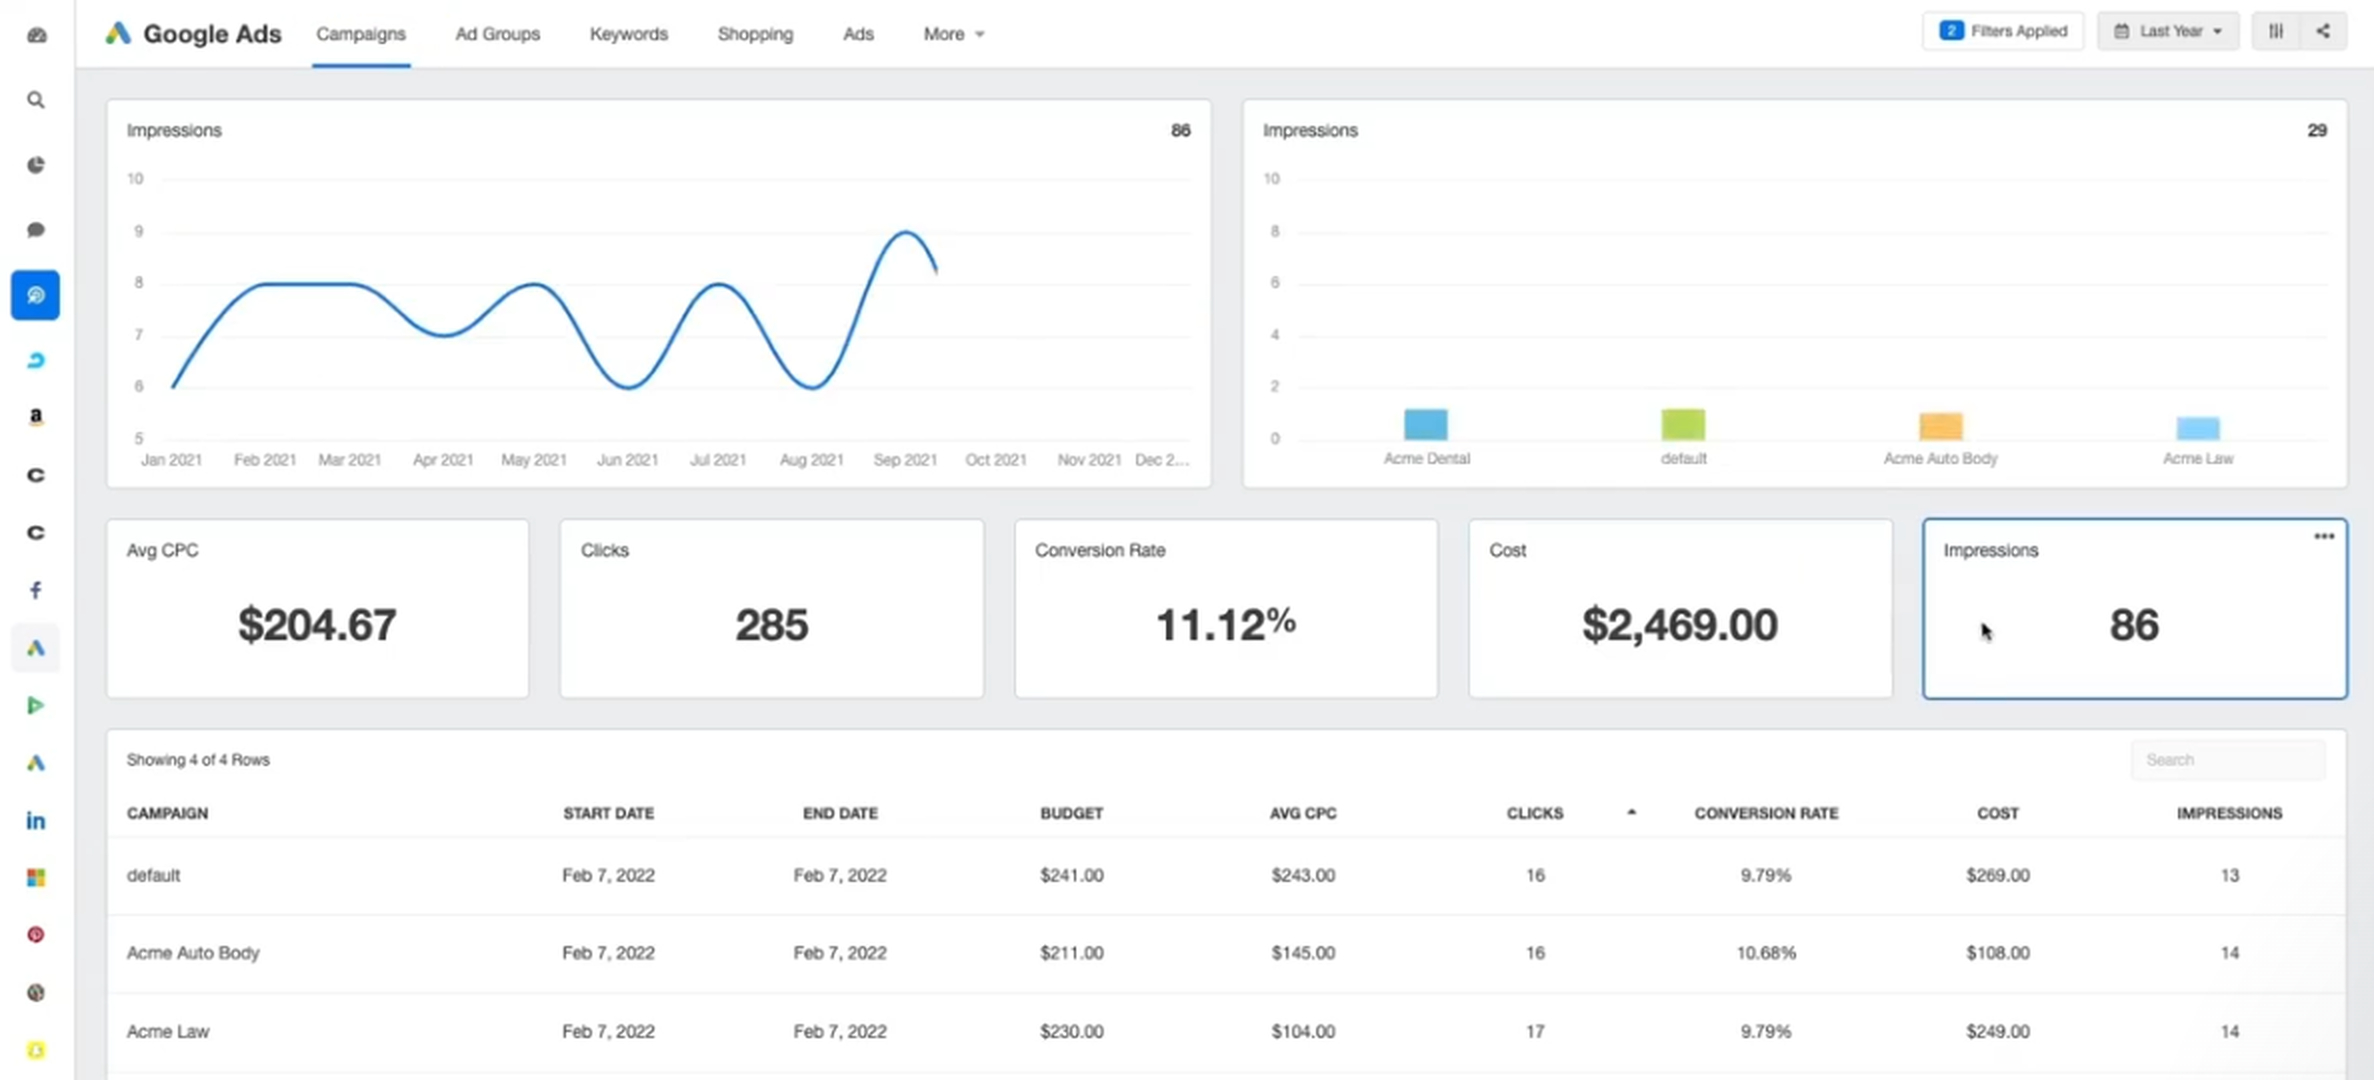The image size is (2374, 1080).
Task: Click the Acme Dental blue bar
Action: [x=1425, y=424]
